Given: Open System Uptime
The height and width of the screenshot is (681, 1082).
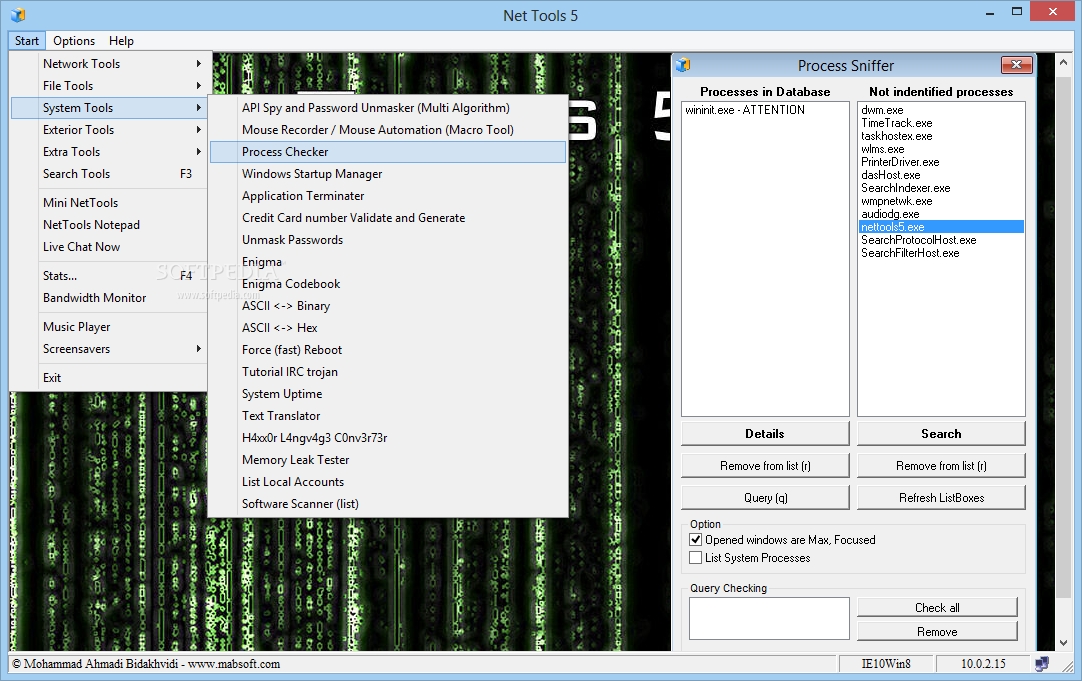Looking at the screenshot, I should [x=388, y=394].
